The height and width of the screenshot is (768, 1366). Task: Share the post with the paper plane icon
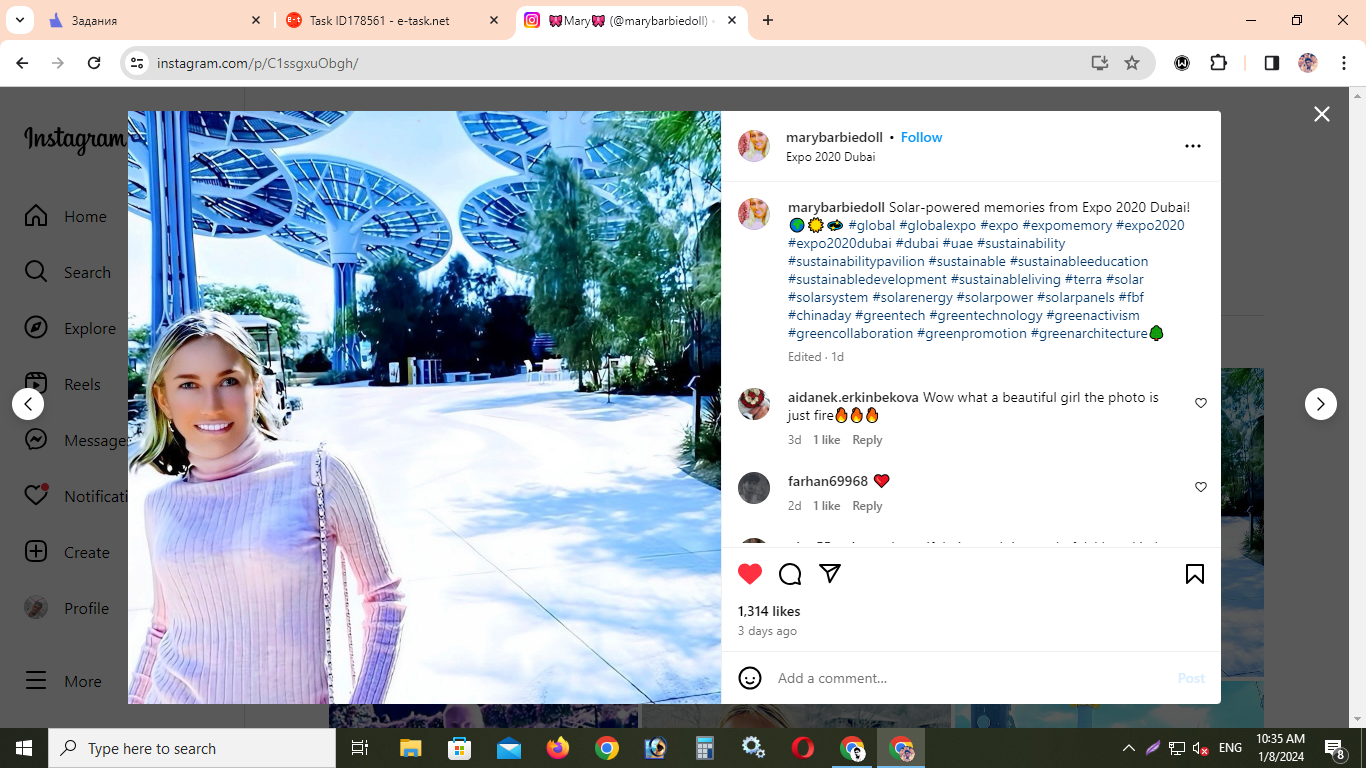[830, 573]
